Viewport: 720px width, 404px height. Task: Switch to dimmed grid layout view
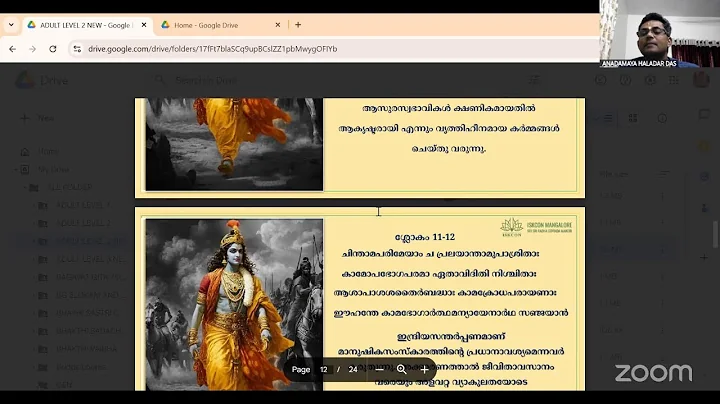click(633, 118)
